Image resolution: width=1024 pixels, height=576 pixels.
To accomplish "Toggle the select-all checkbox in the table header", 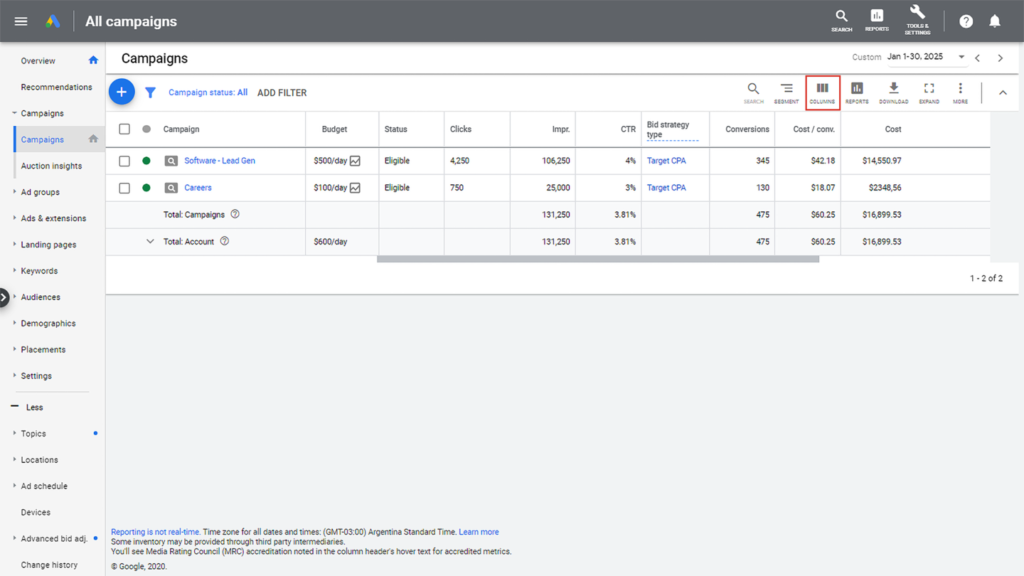I will 124,129.
